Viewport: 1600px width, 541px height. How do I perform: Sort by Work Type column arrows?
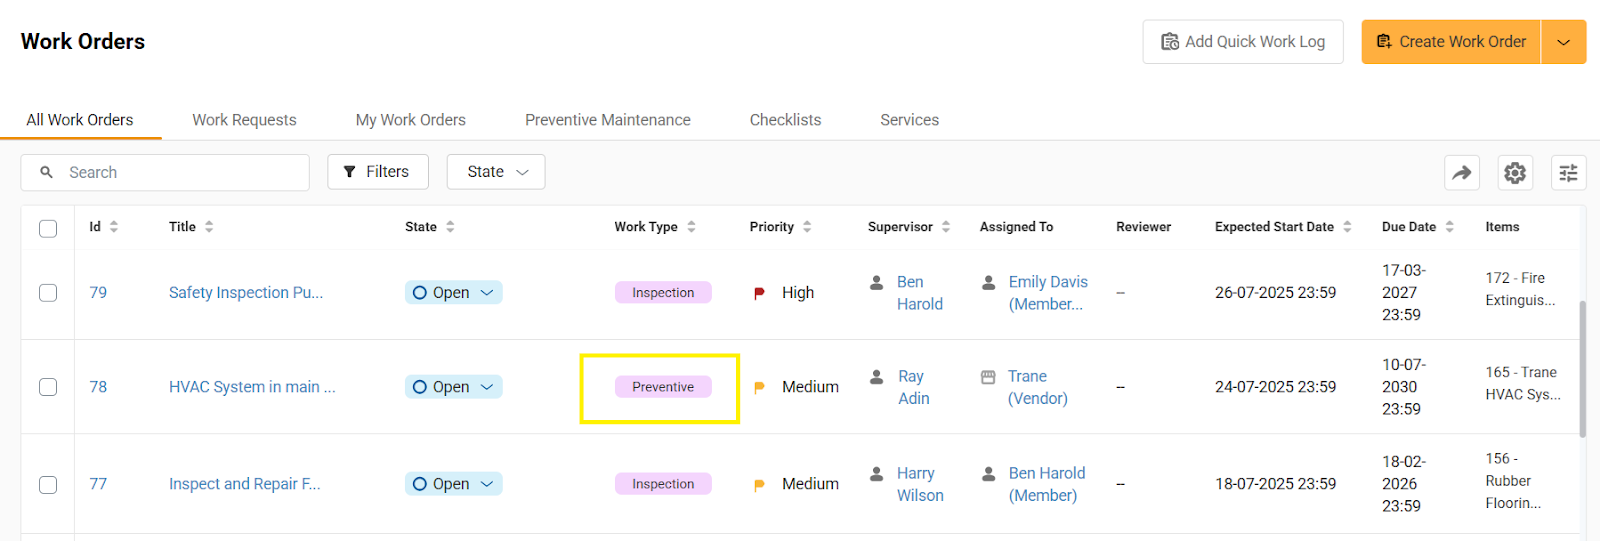point(691,227)
